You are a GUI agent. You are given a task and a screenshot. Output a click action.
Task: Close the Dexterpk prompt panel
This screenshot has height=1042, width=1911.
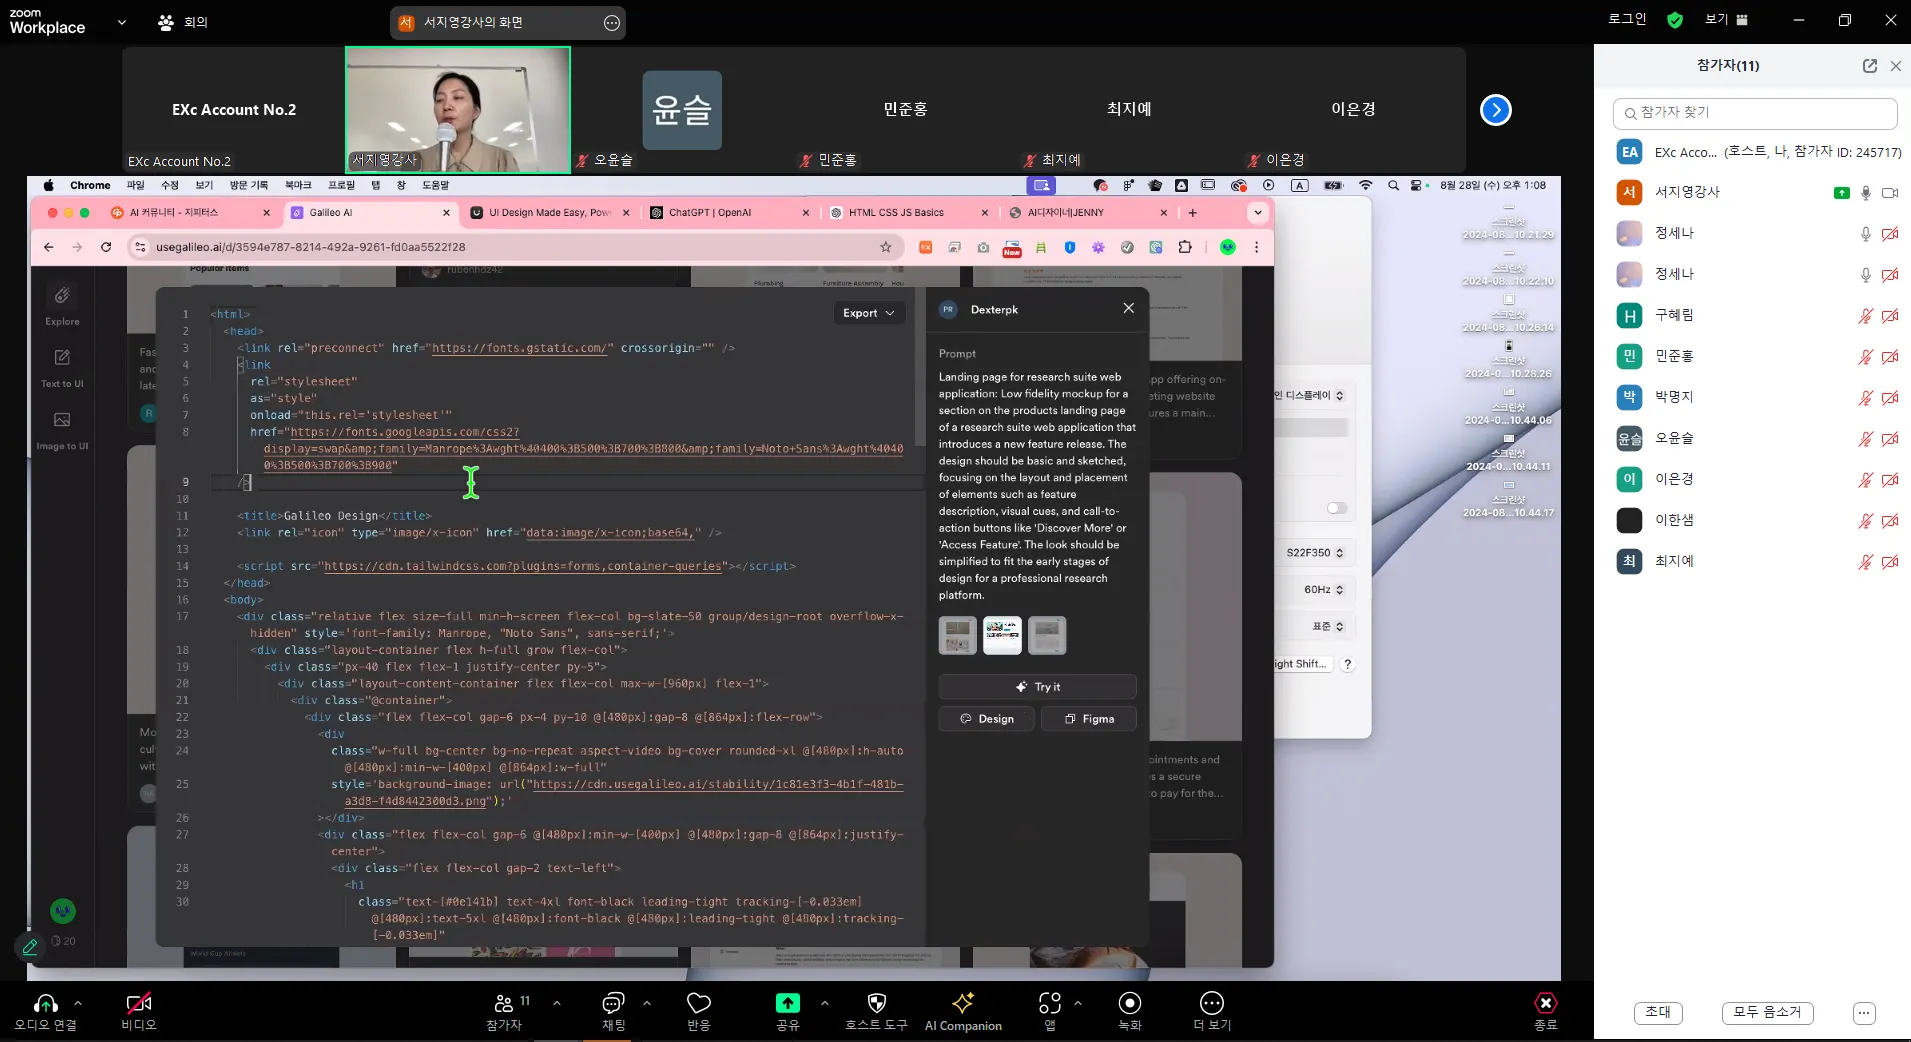[1128, 308]
